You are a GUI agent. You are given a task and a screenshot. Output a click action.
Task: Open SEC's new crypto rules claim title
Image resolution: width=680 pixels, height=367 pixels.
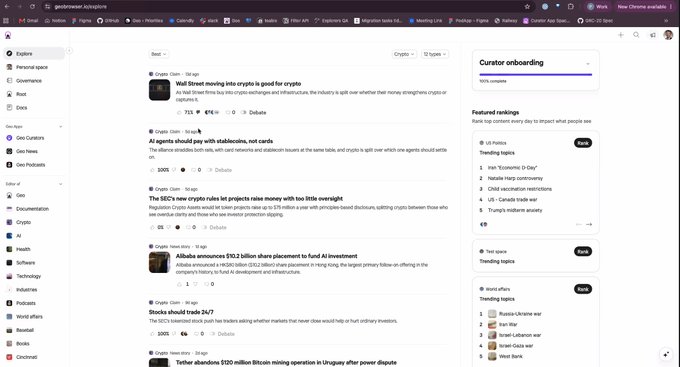pos(245,198)
